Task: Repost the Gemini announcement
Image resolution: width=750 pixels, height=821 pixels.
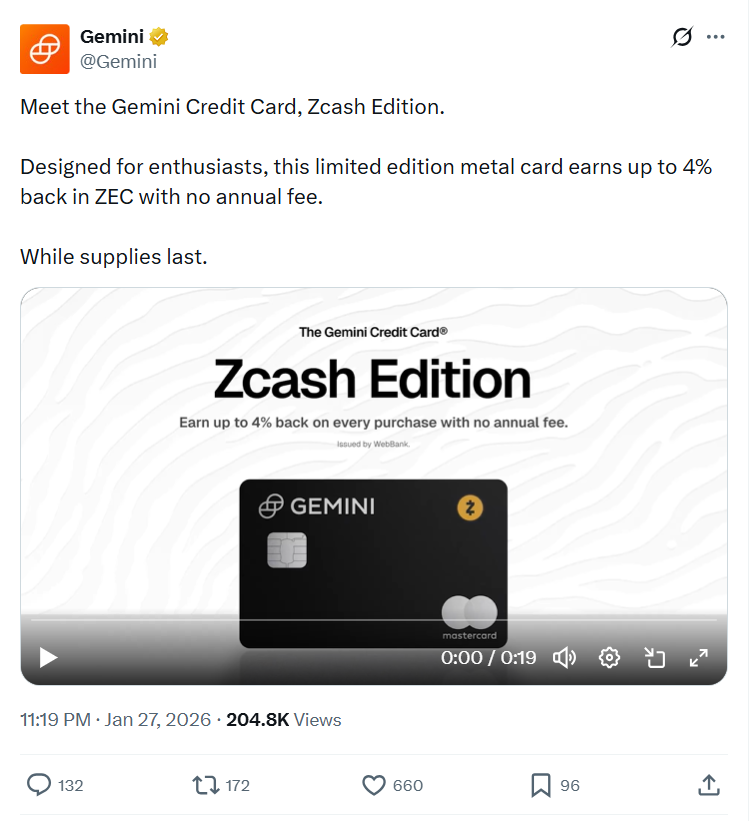Action: [206, 786]
